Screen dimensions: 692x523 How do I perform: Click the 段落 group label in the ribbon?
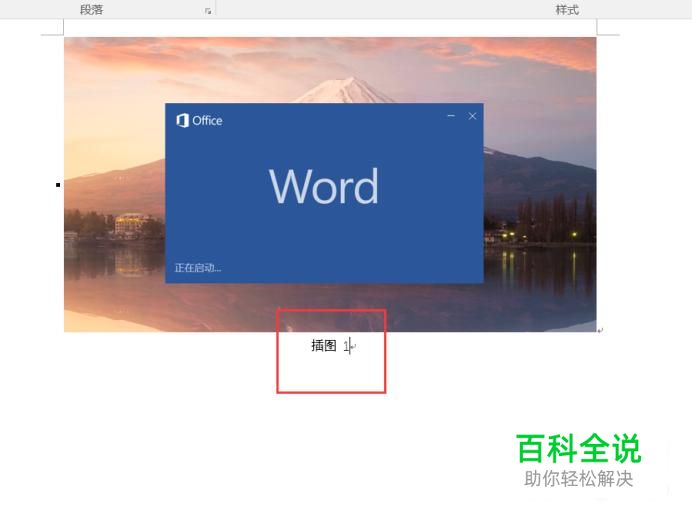click(x=91, y=10)
